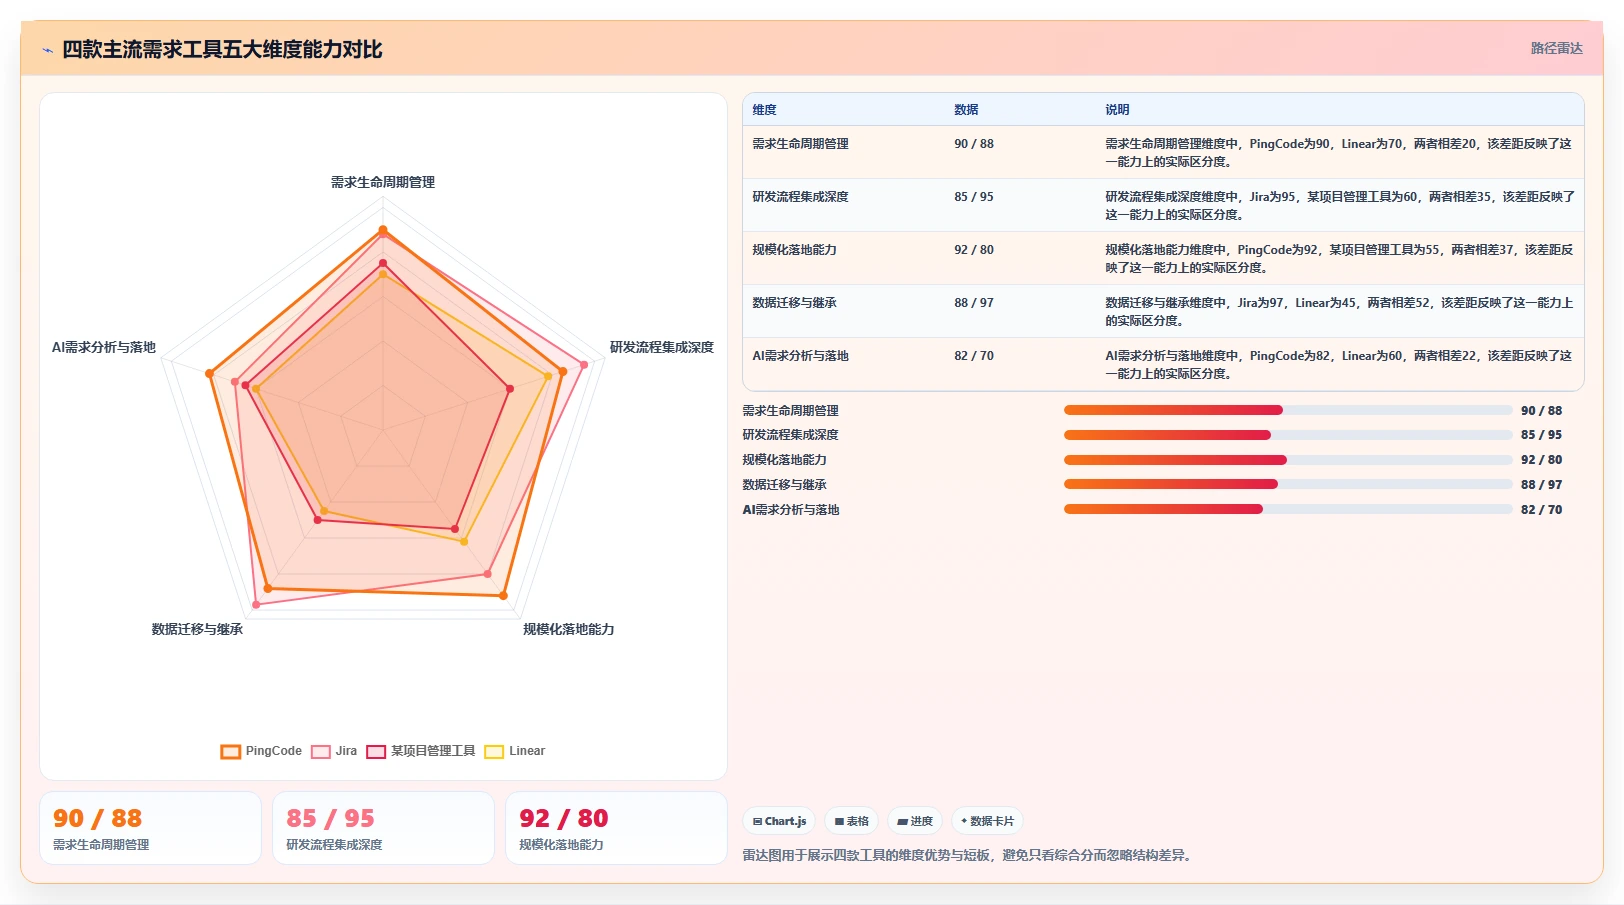Click the 85 / 95 table data cell

(x=974, y=197)
